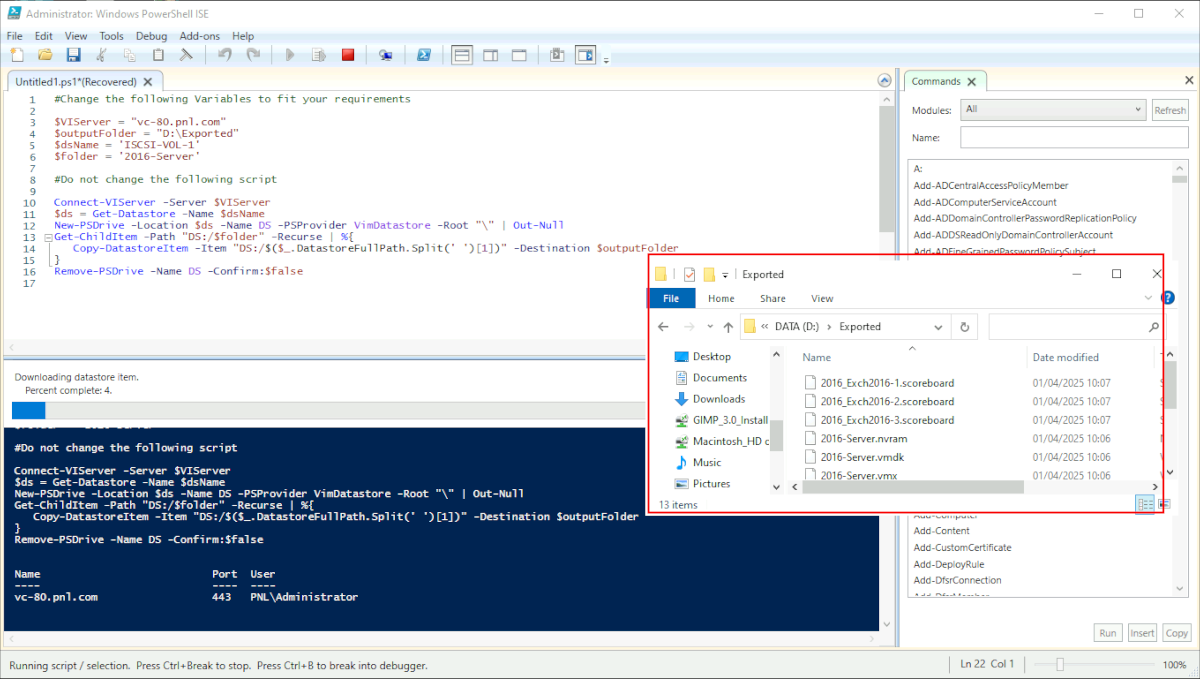This screenshot has width=1200, height=679.
Task: Click the Run Selection icon
Action: point(319,55)
